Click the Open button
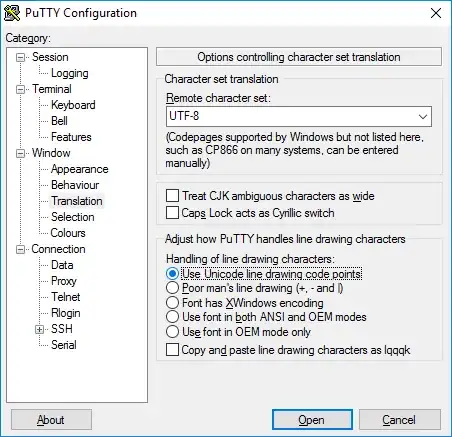This screenshot has height=437, width=452. [x=312, y=420]
